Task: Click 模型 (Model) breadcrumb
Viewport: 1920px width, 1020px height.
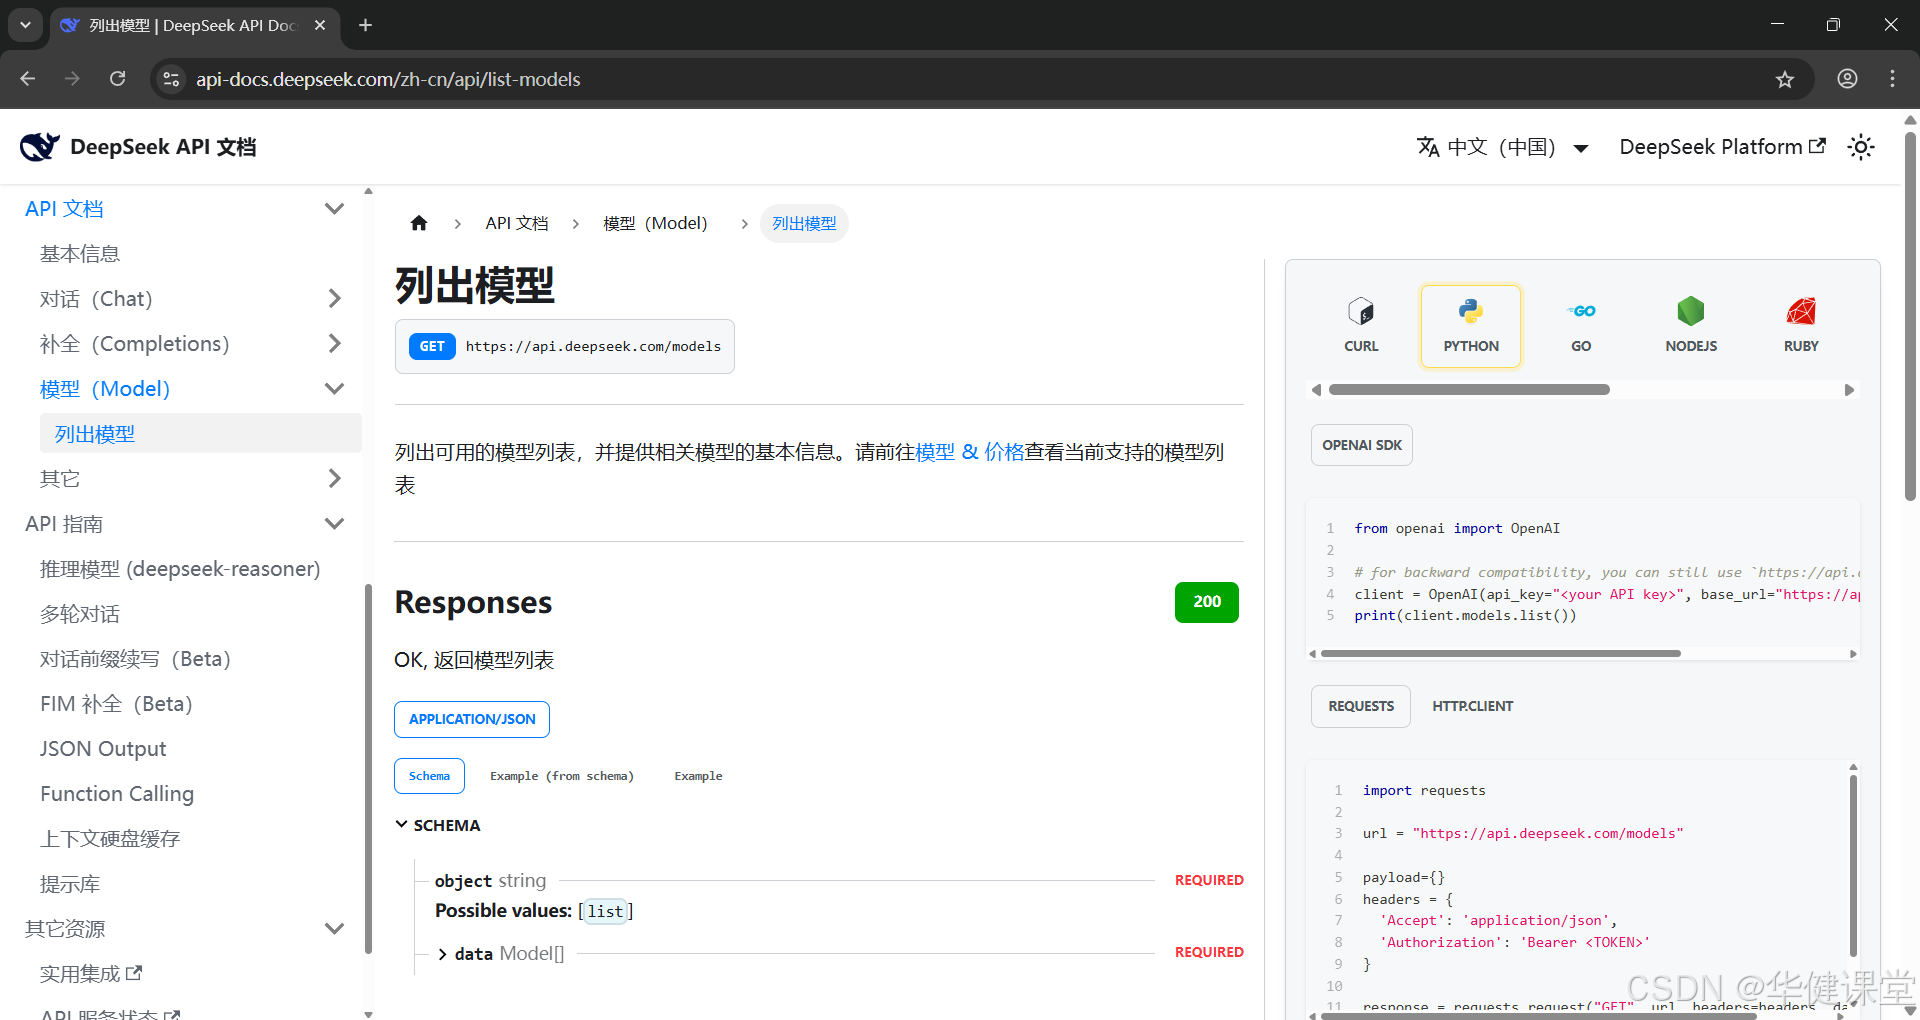Action: [x=656, y=223]
